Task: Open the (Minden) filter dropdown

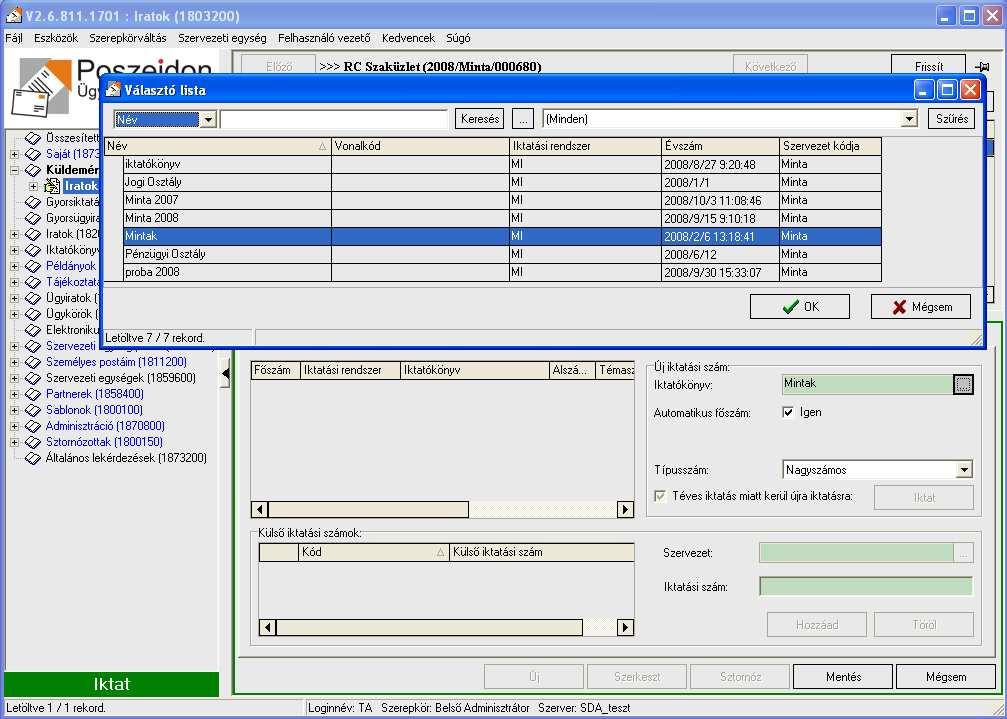Action: pyautogui.click(x=909, y=119)
